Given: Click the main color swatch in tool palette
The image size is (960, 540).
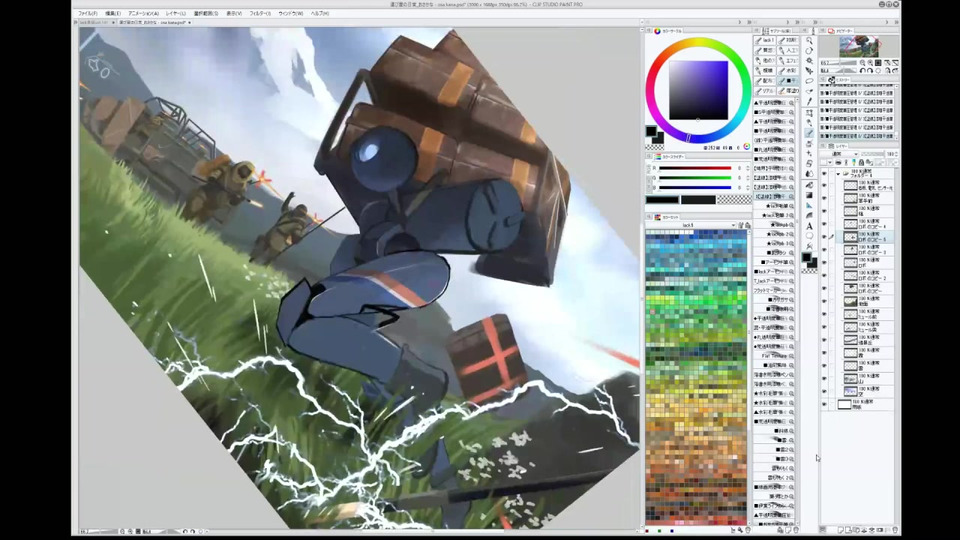Looking at the screenshot, I should (806, 257).
